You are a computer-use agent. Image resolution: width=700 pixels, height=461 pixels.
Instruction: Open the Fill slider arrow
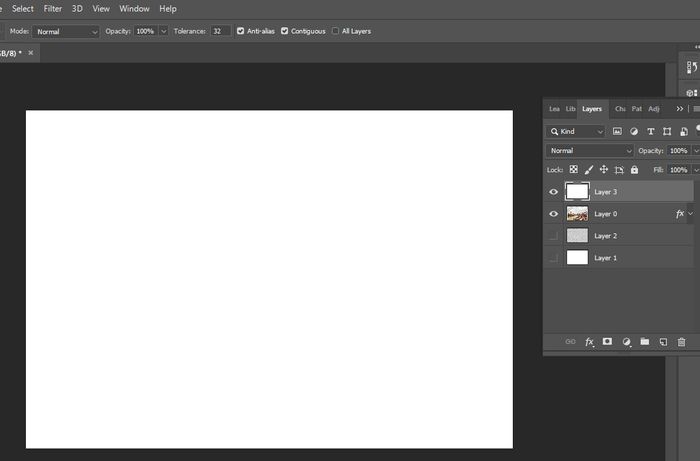point(696,170)
